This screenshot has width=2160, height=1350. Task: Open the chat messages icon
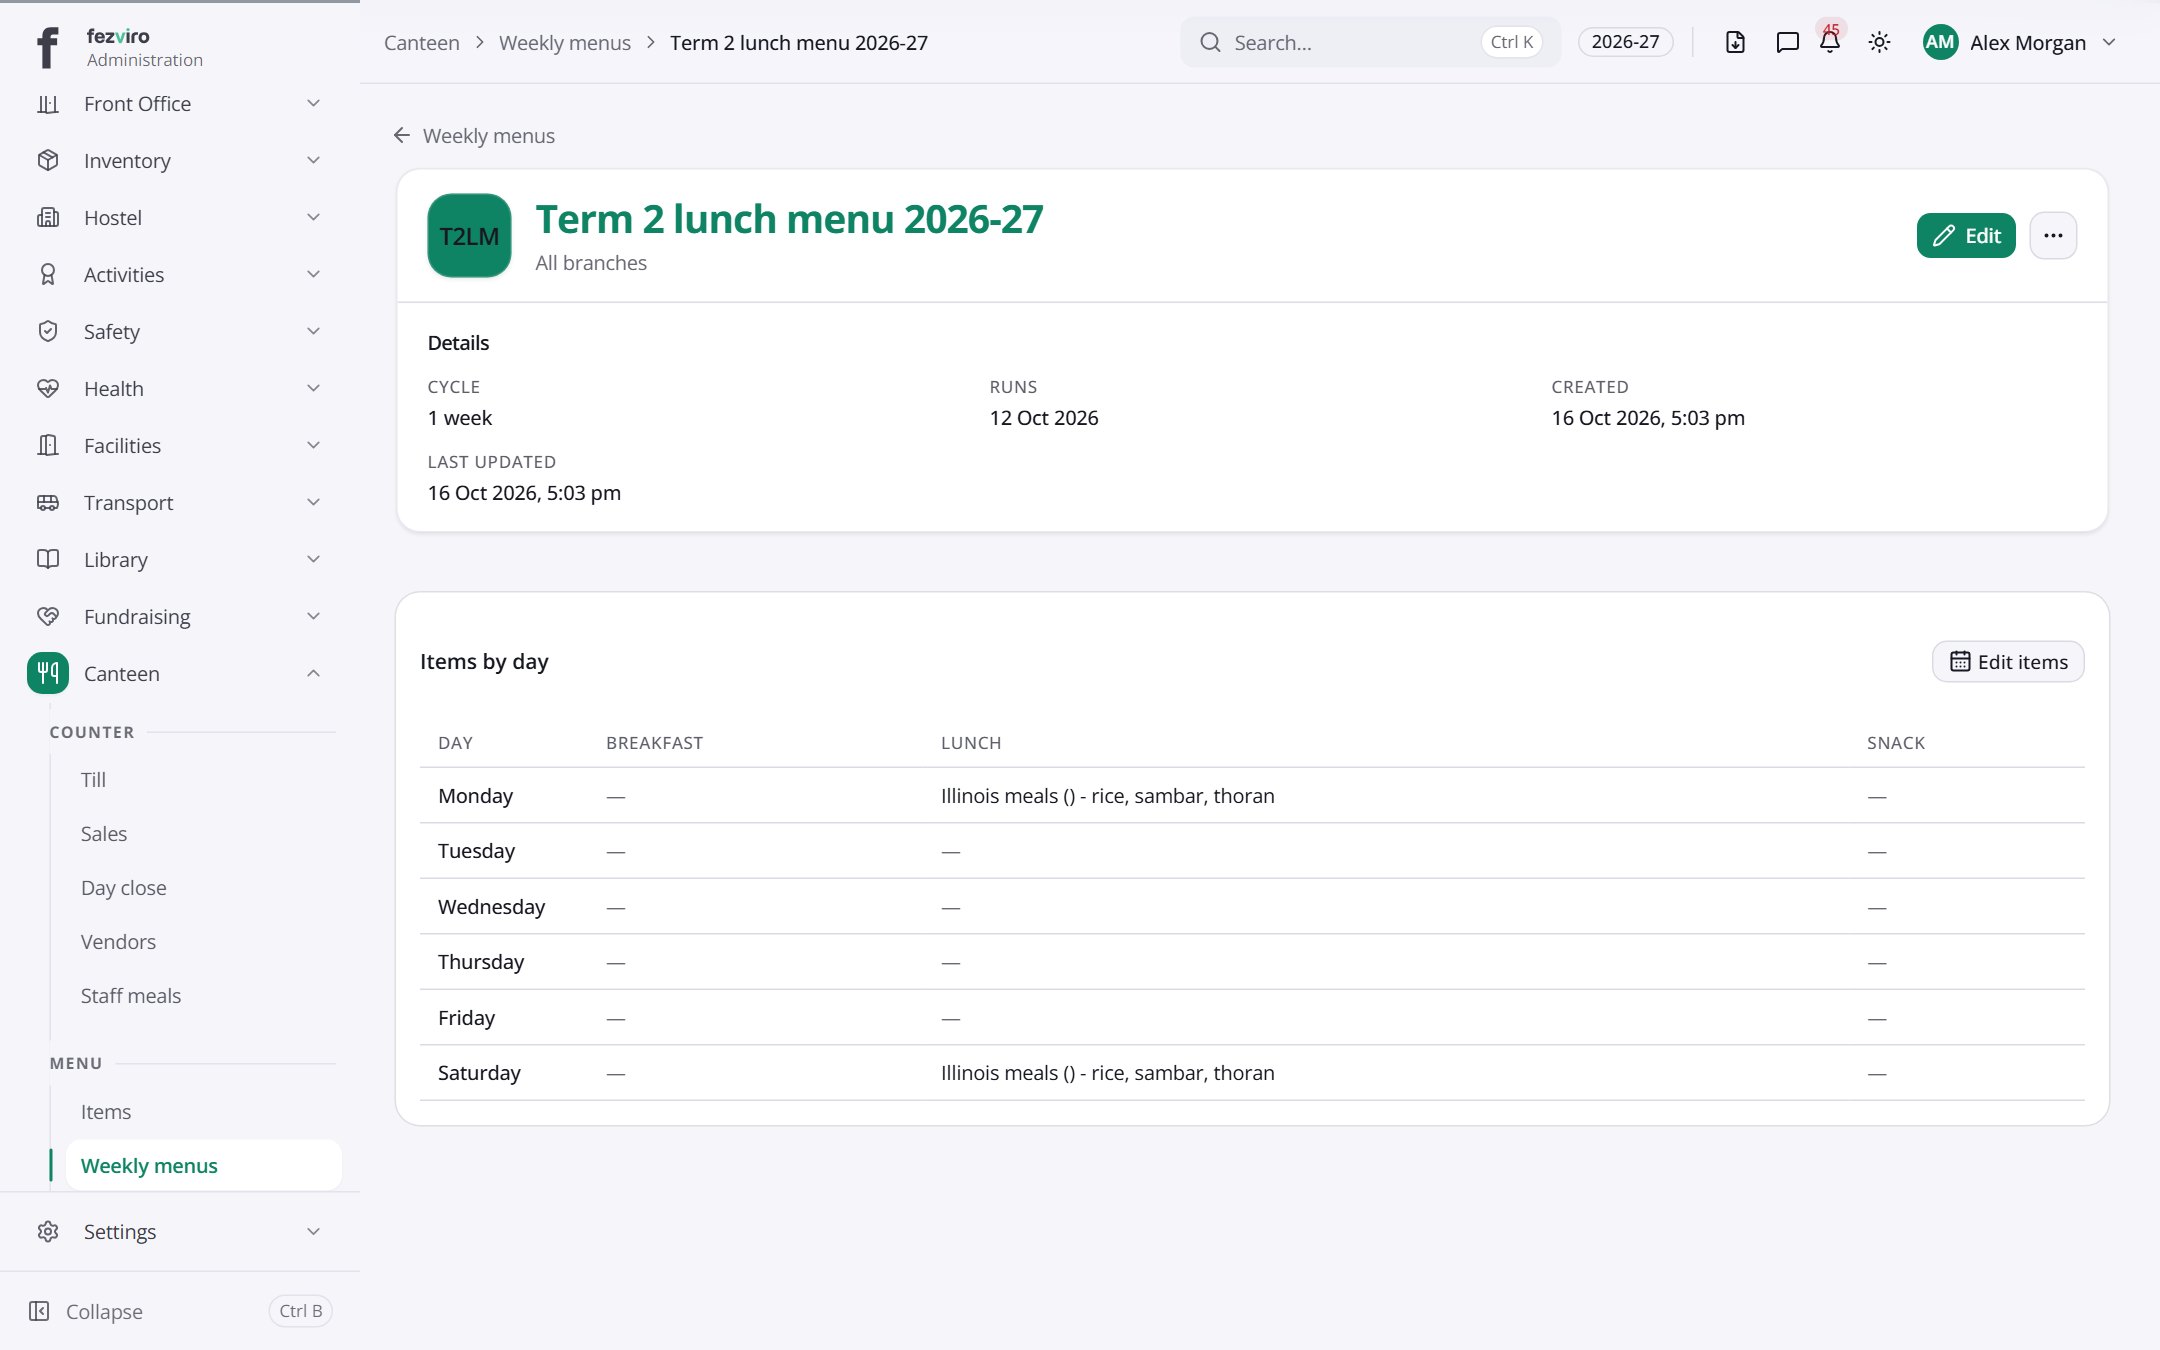click(1787, 42)
